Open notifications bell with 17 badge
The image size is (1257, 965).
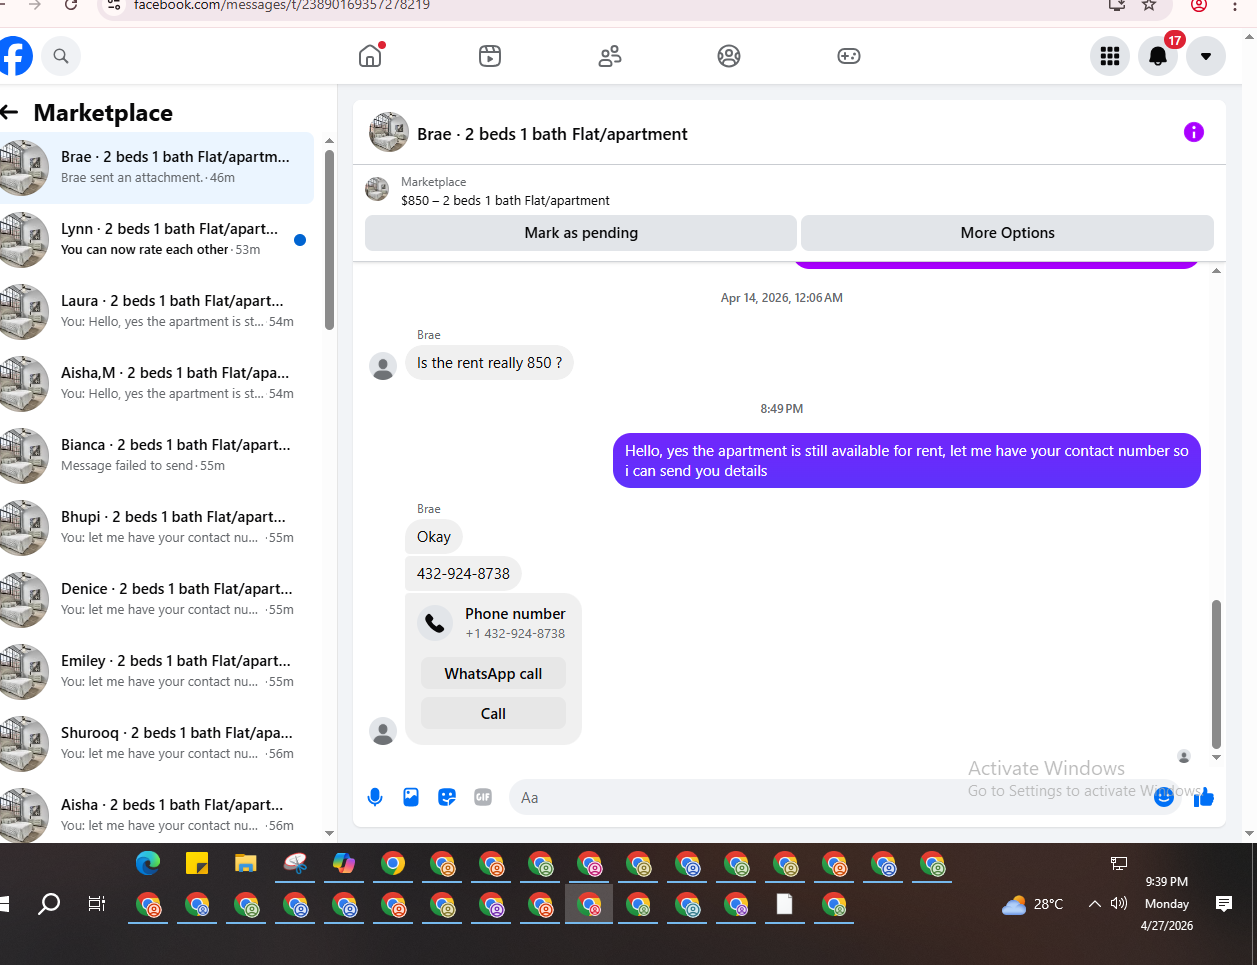point(1158,56)
